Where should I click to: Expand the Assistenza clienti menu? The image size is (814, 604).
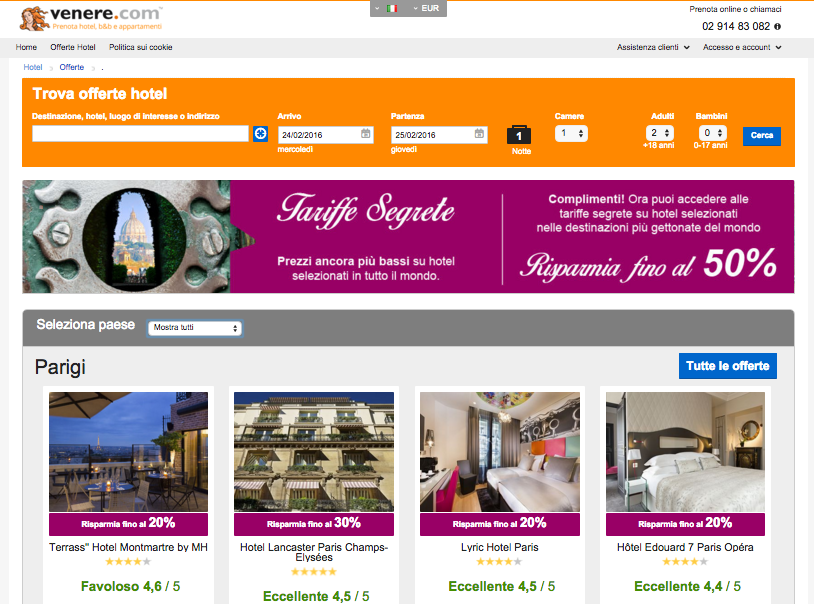(653, 47)
